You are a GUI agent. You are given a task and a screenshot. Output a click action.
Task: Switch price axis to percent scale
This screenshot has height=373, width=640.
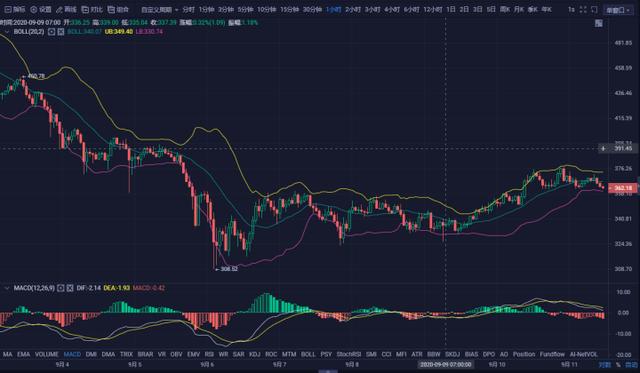click(x=618, y=364)
